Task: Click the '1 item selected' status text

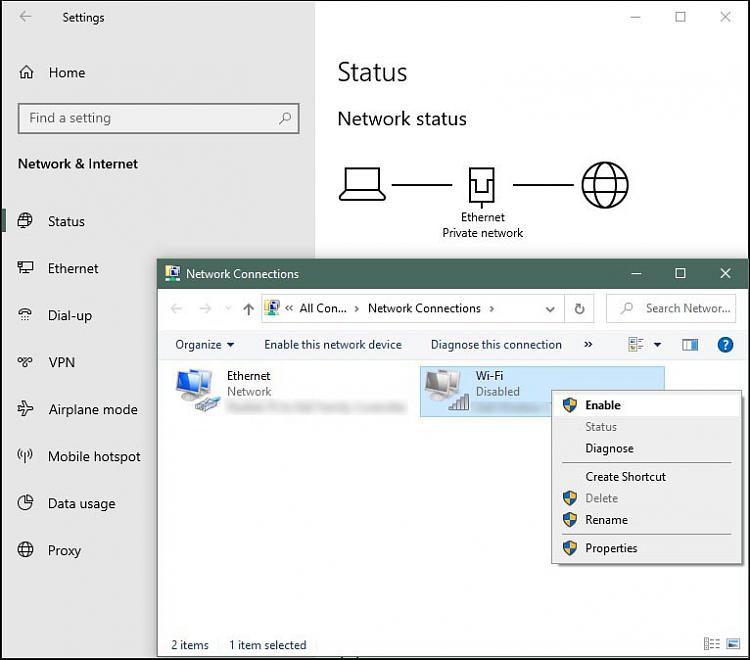Action: pos(268,645)
